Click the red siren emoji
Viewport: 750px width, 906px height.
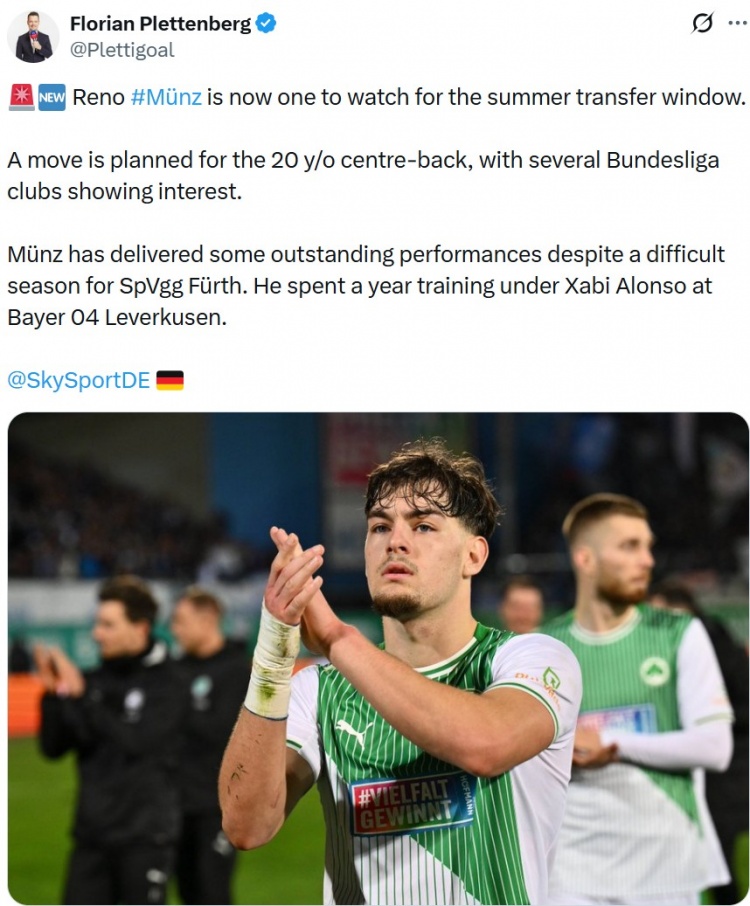coord(22,97)
